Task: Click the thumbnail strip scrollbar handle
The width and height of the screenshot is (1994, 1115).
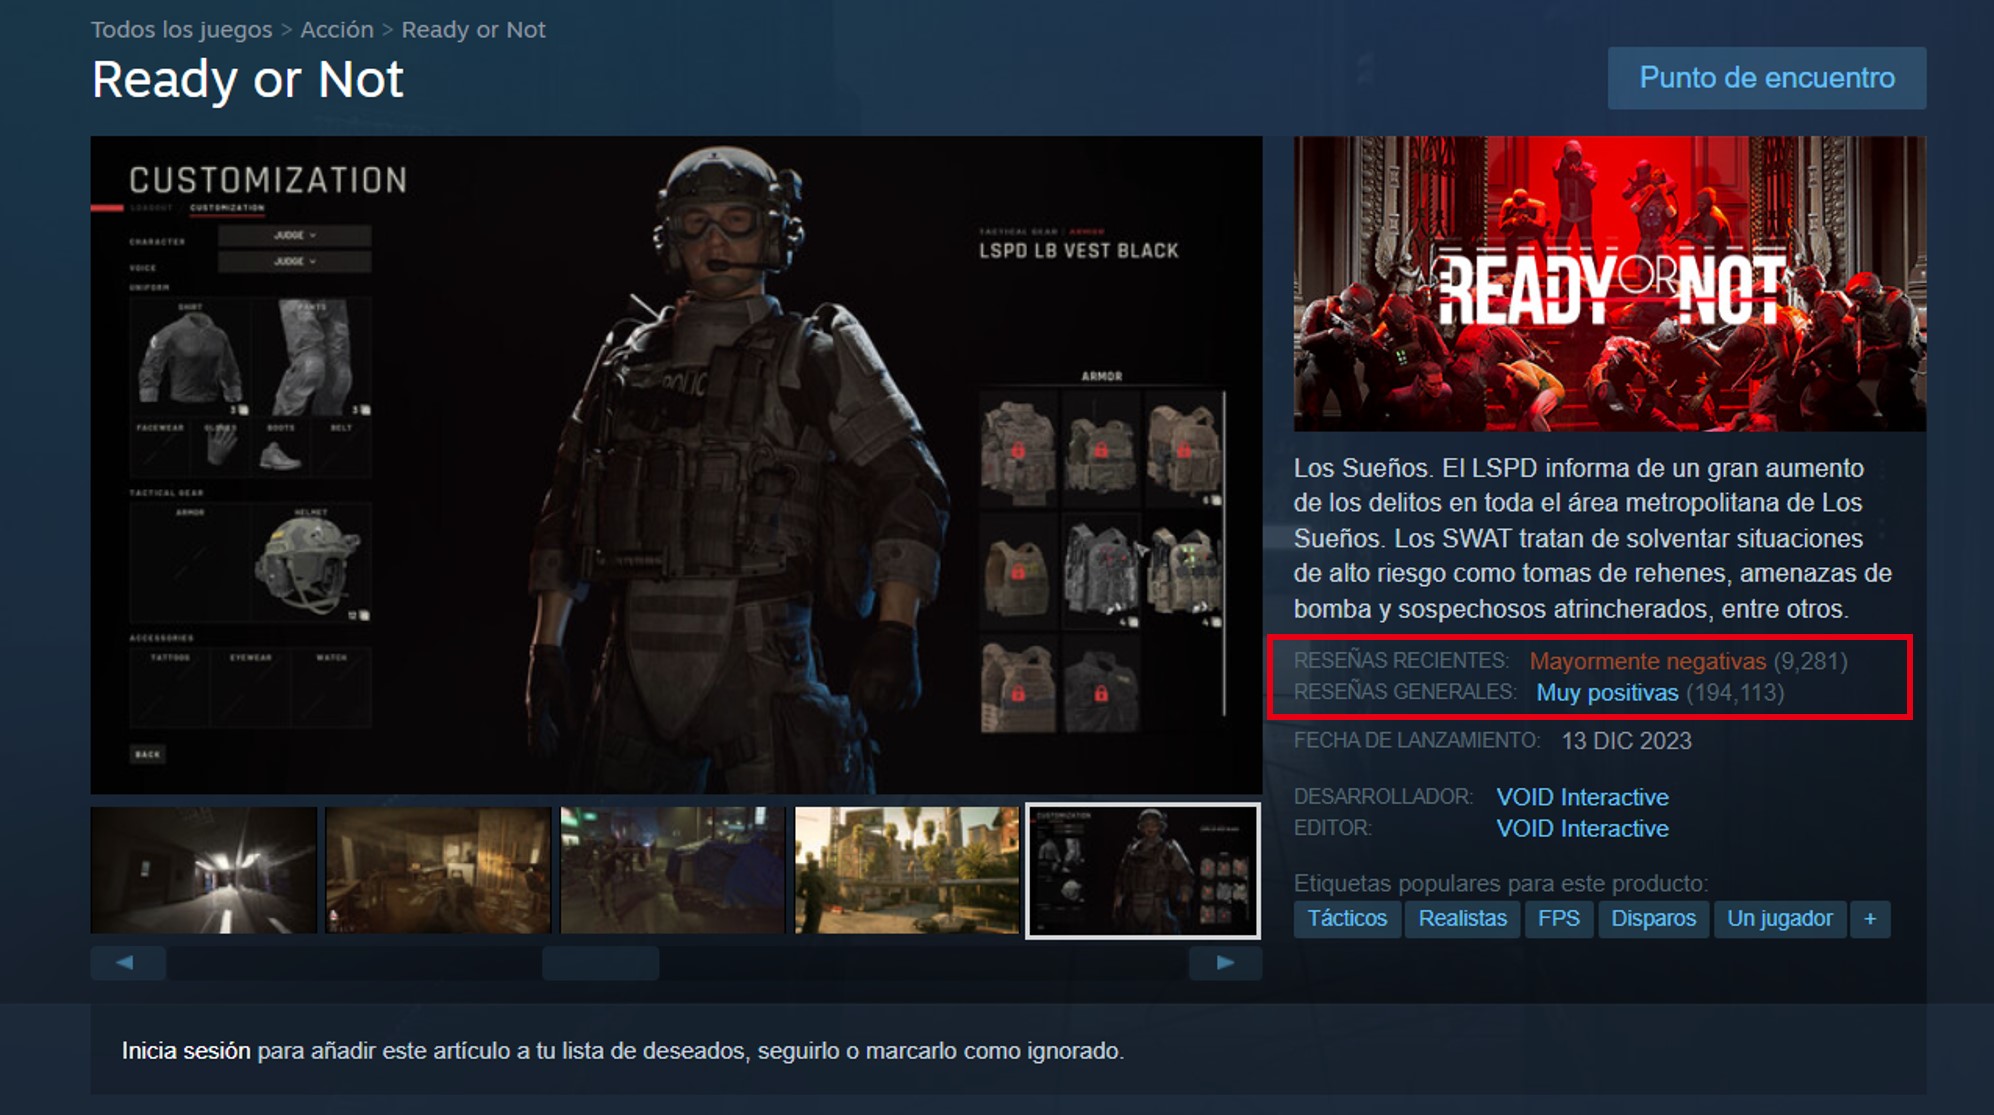Action: [600, 963]
